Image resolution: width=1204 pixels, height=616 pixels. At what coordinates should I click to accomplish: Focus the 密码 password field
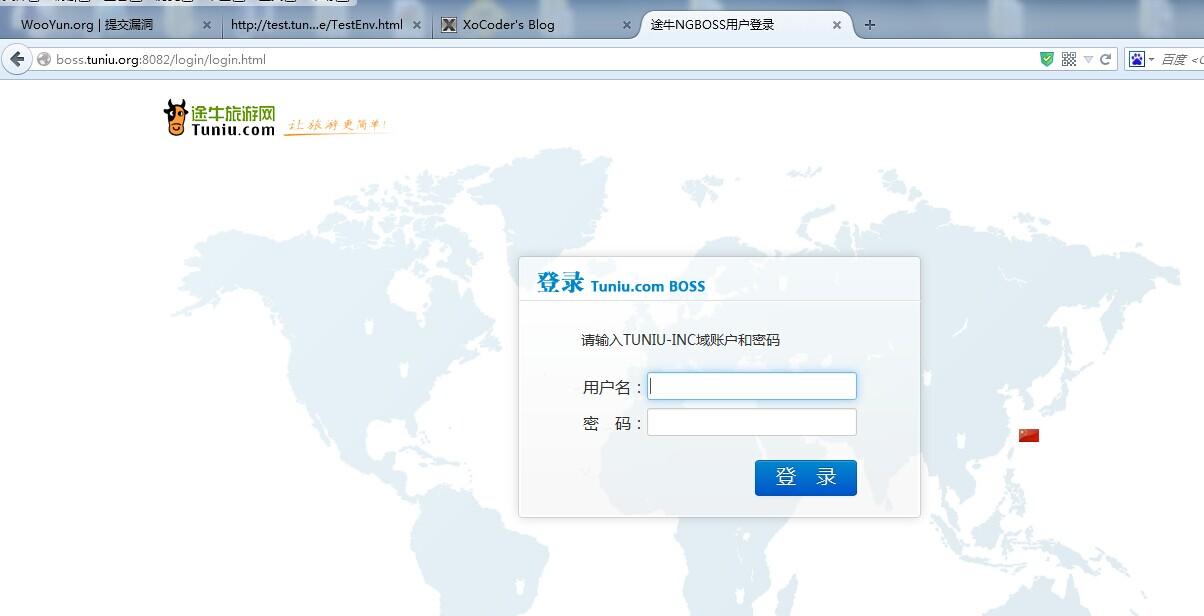(752, 422)
